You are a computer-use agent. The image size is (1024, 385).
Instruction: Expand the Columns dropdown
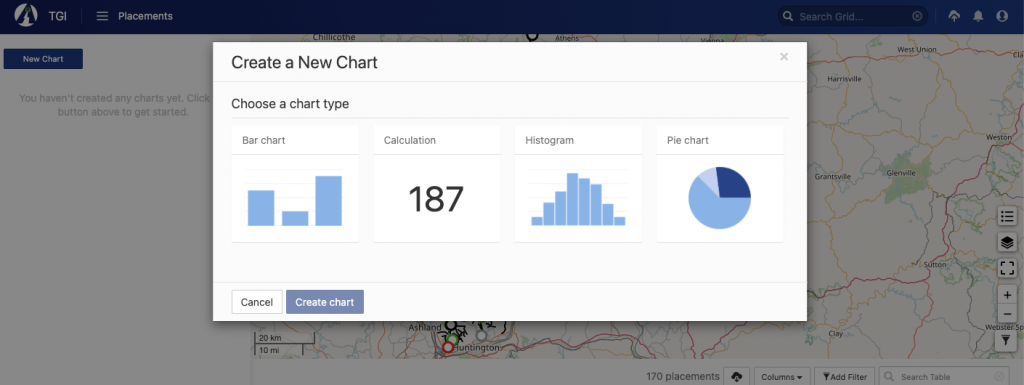(782, 377)
